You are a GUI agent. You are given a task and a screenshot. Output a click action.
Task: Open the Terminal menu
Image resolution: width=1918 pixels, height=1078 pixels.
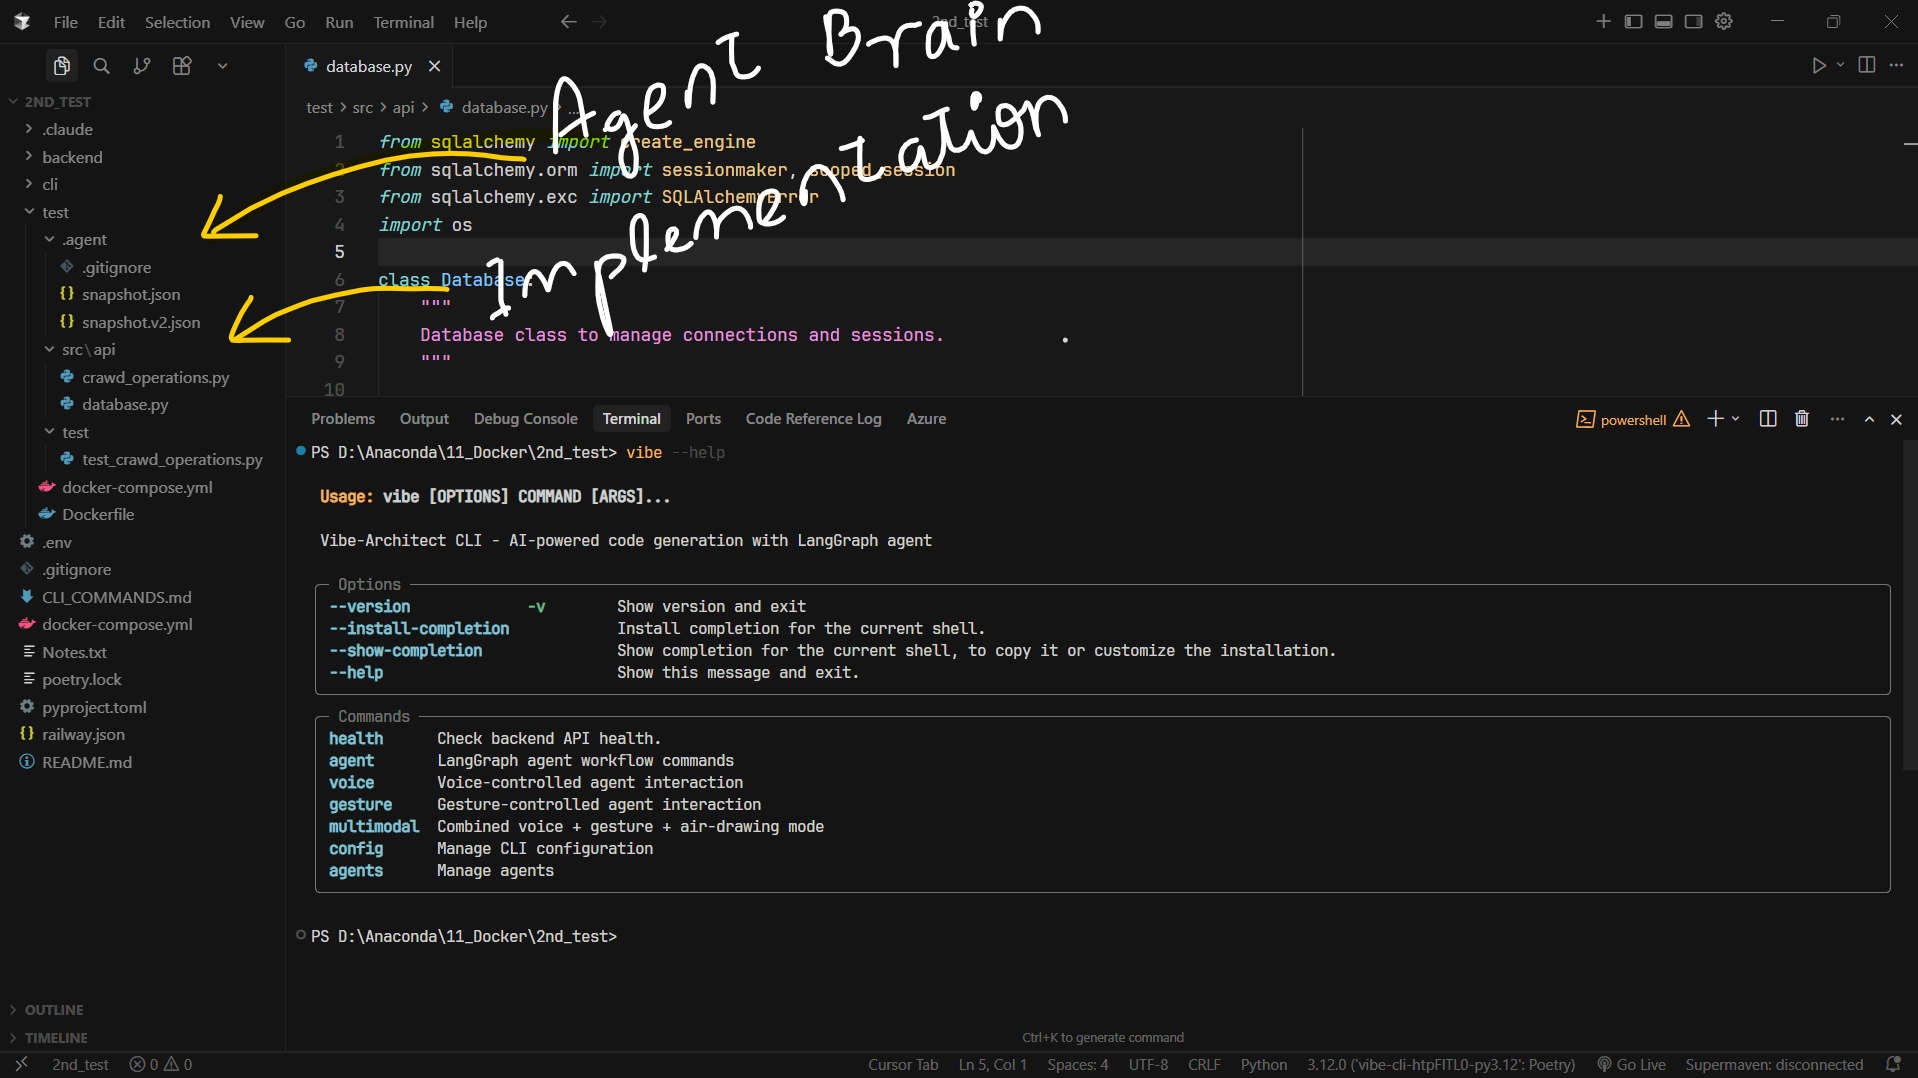pyautogui.click(x=403, y=22)
